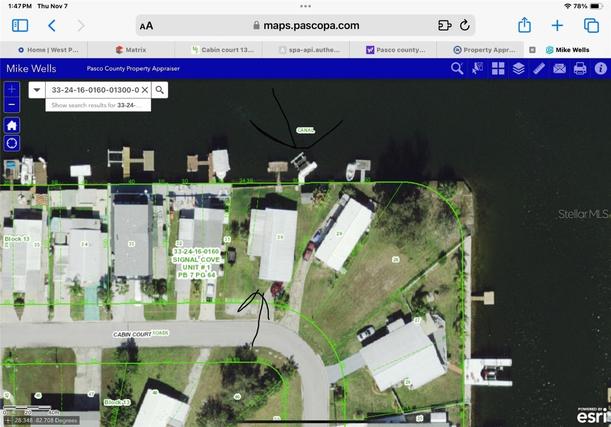611x427 pixels.
Task: Click the select parcels tool icon
Action: pyautogui.click(x=477, y=68)
